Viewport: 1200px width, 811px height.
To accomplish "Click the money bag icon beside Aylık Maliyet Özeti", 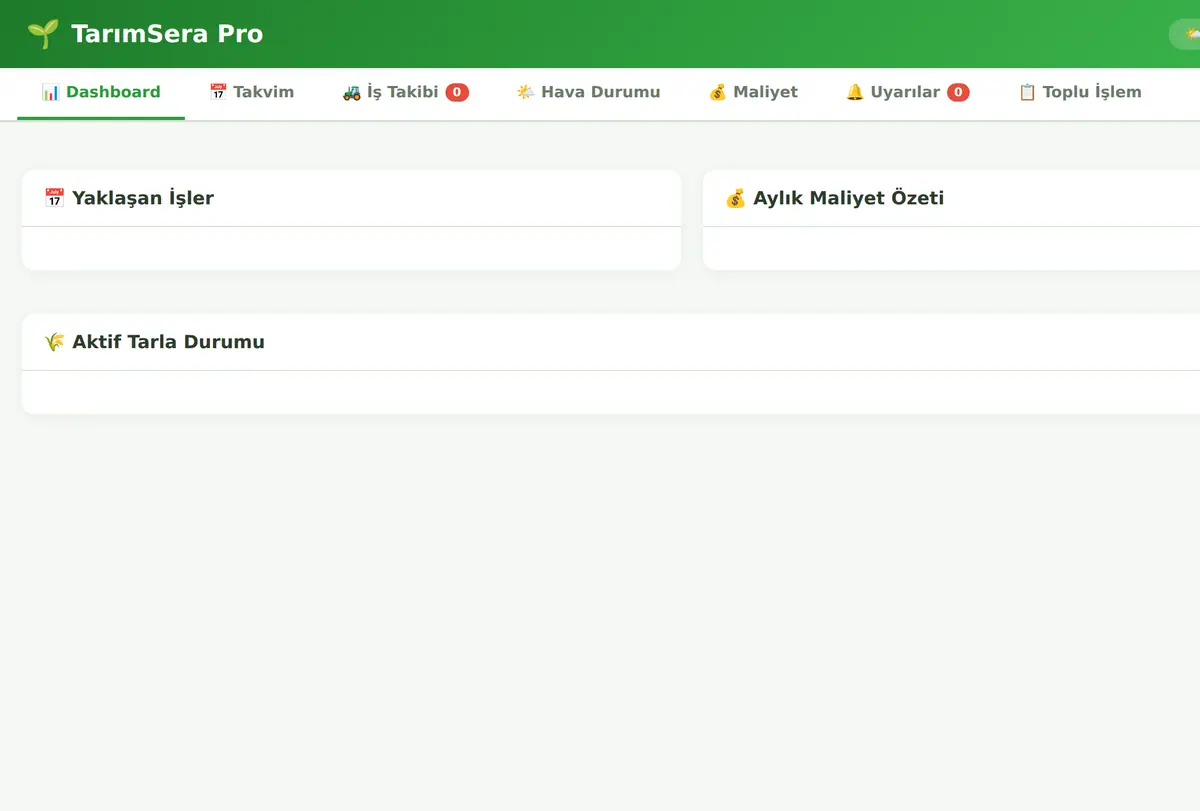I will pyautogui.click(x=736, y=198).
